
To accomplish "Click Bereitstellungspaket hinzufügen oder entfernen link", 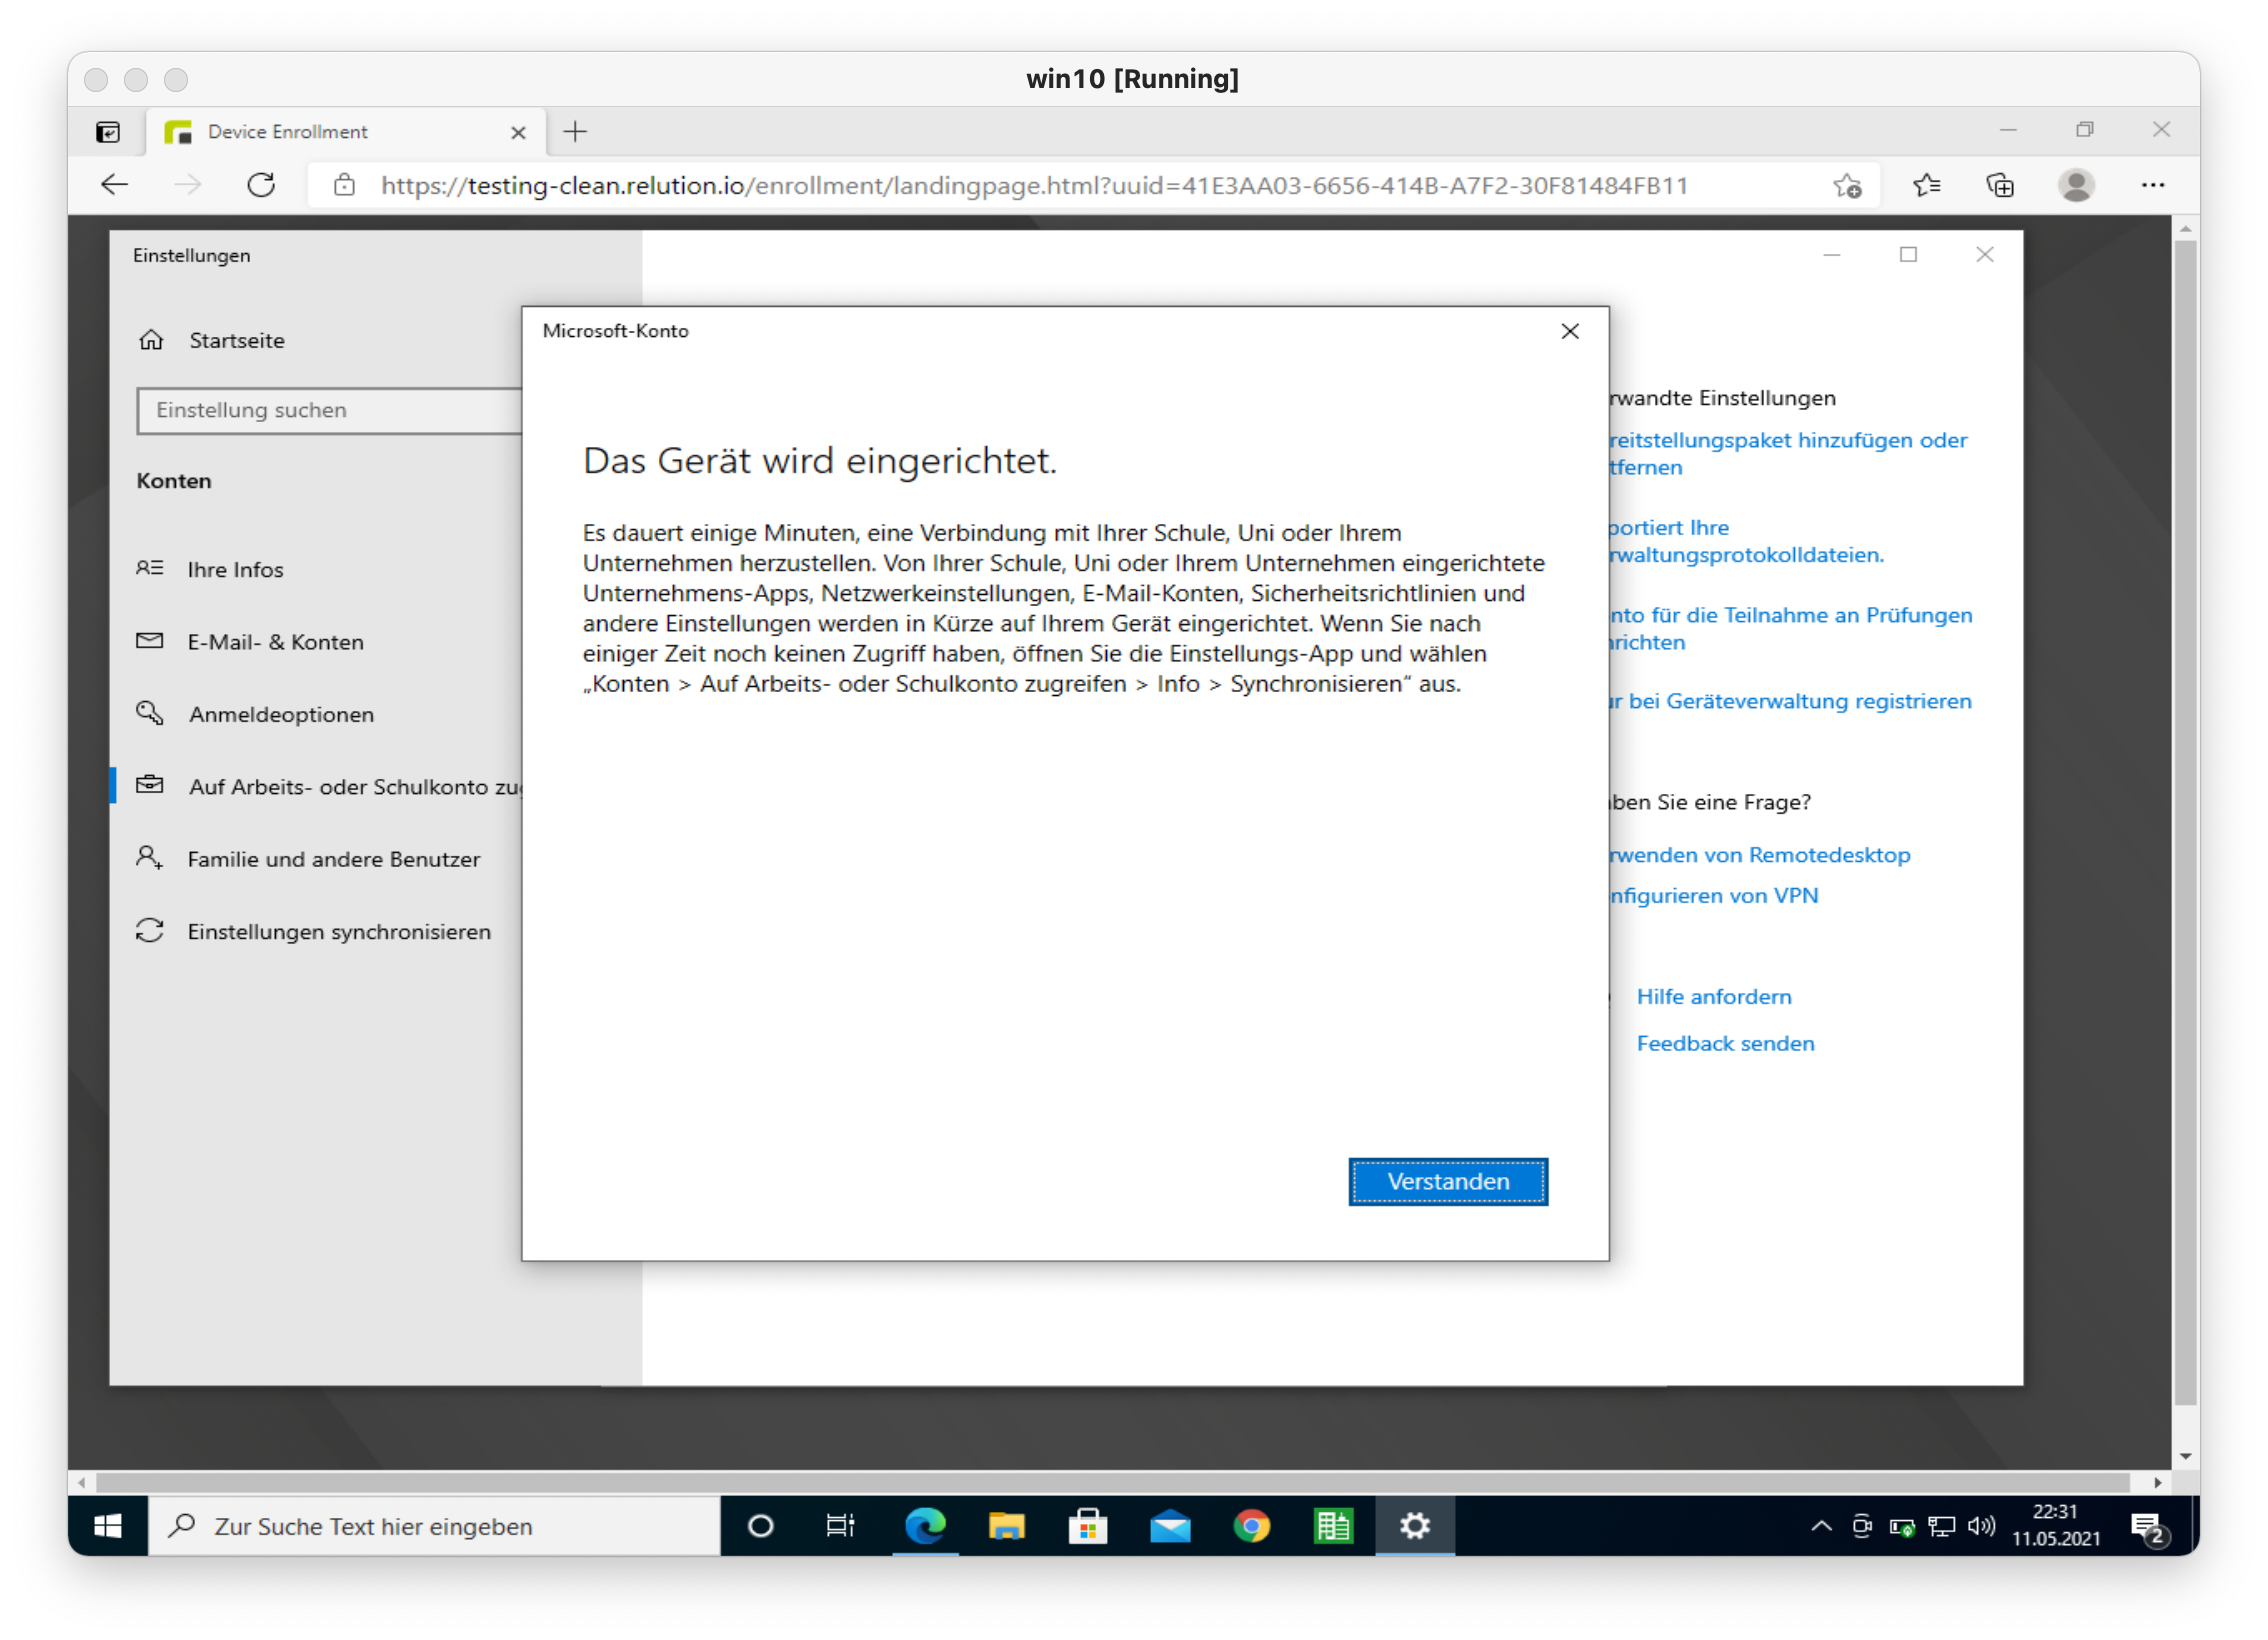I will pyautogui.click(x=1788, y=453).
